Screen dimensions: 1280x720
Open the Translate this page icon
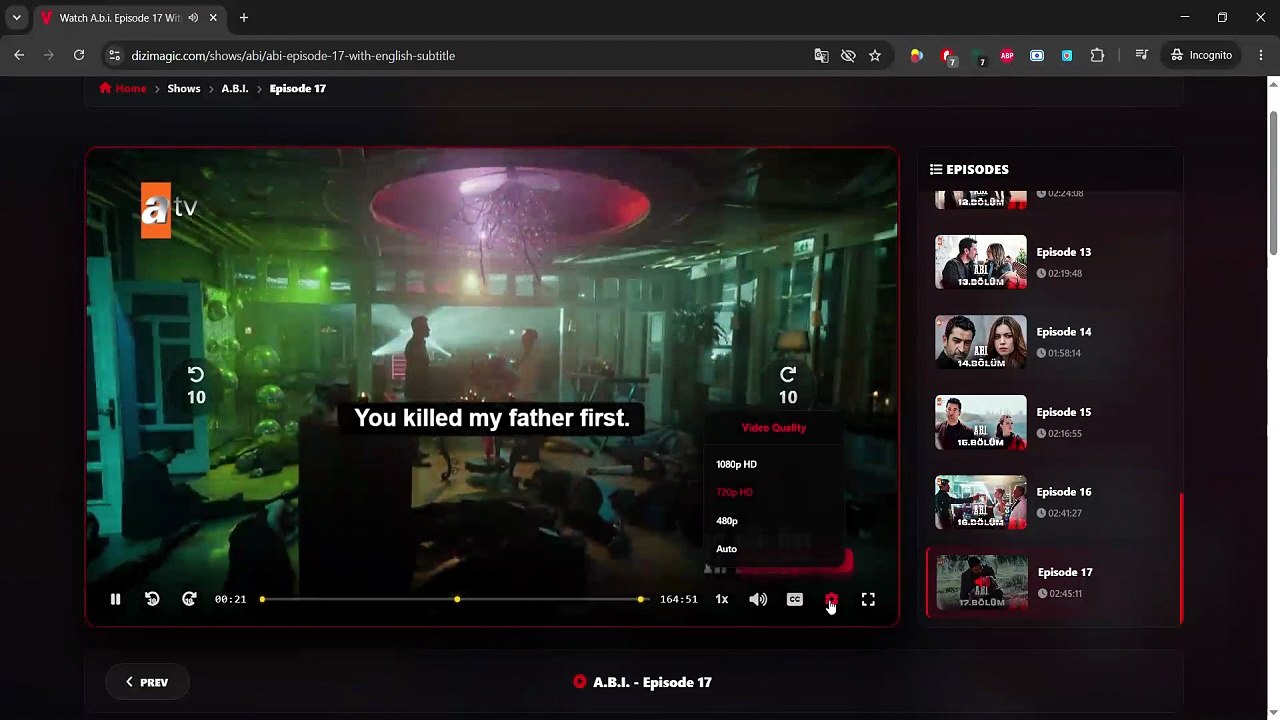pos(821,56)
